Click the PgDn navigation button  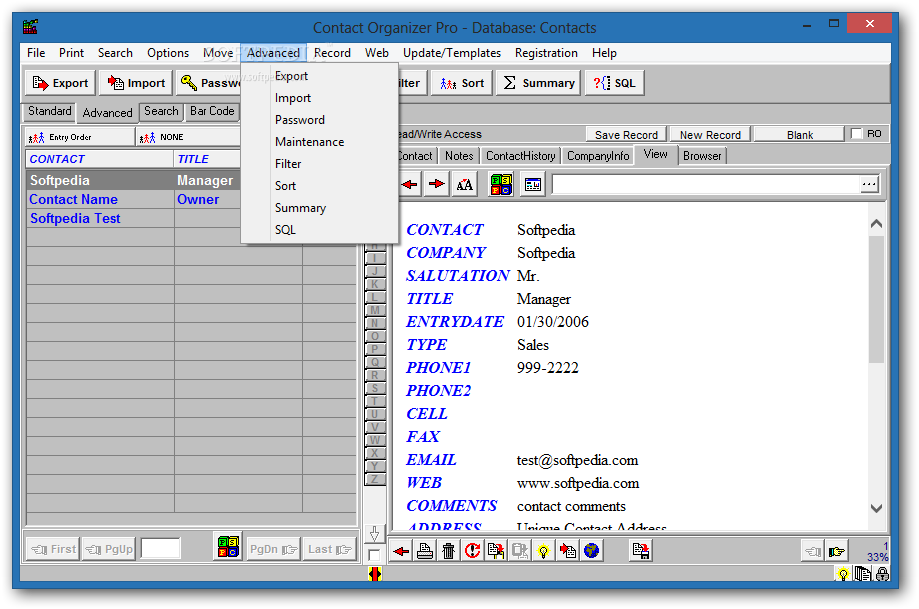pos(273,549)
